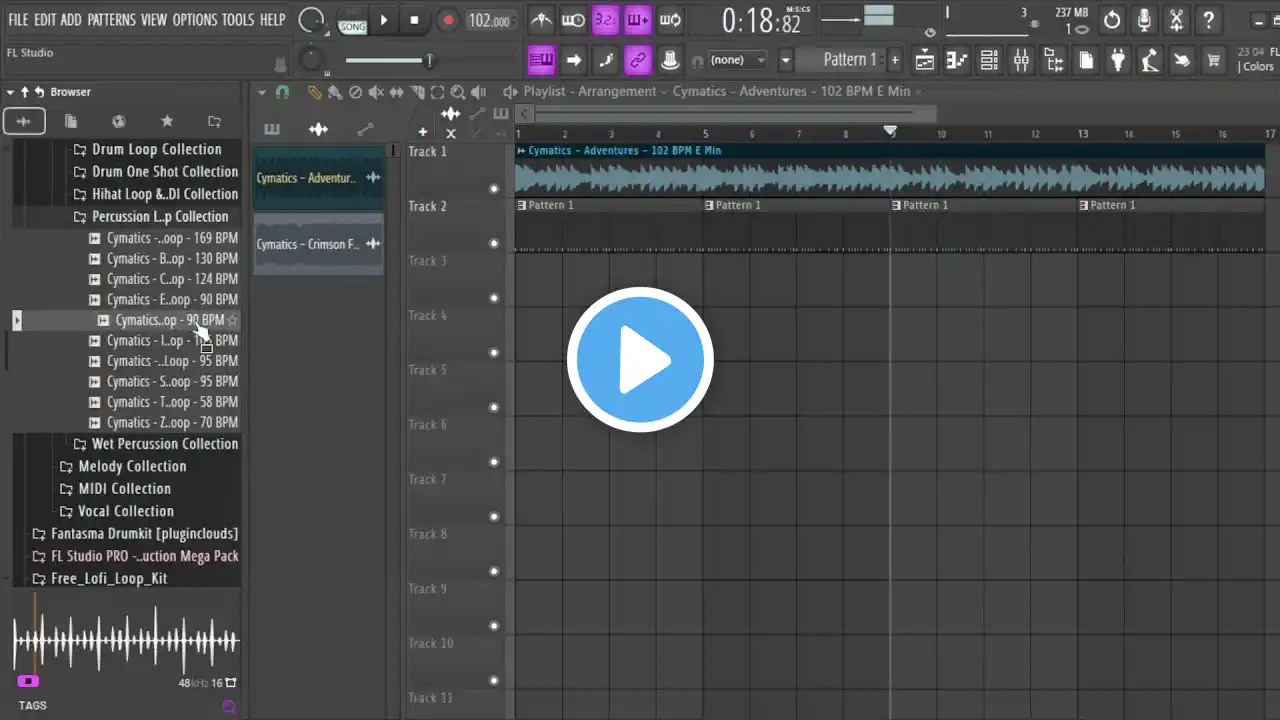Toggle the metronome icon
This screenshot has height=720, width=1280.
point(541,20)
